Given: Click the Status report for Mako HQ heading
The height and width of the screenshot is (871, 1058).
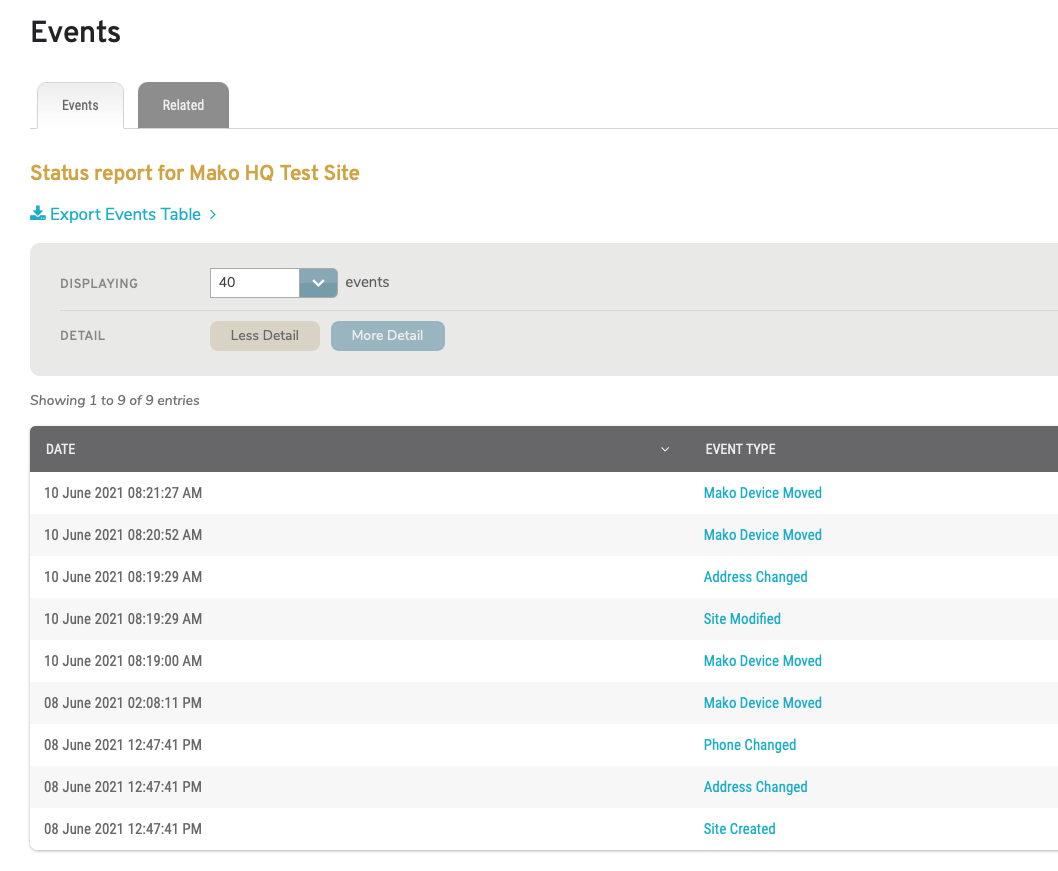Looking at the screenshot, I should [x=195, y=172].
